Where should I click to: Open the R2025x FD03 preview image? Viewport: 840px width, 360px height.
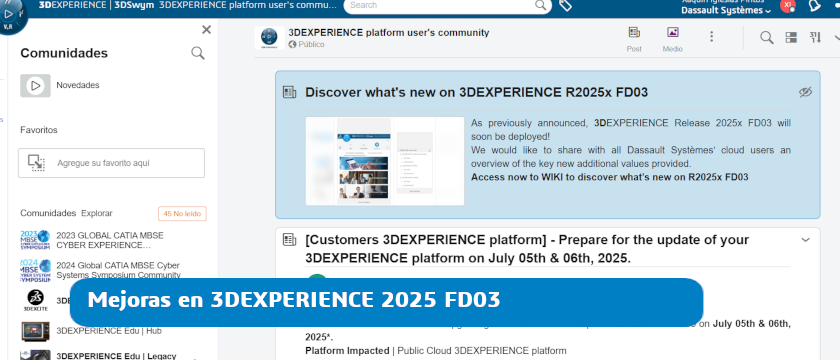tap(385, 161)
